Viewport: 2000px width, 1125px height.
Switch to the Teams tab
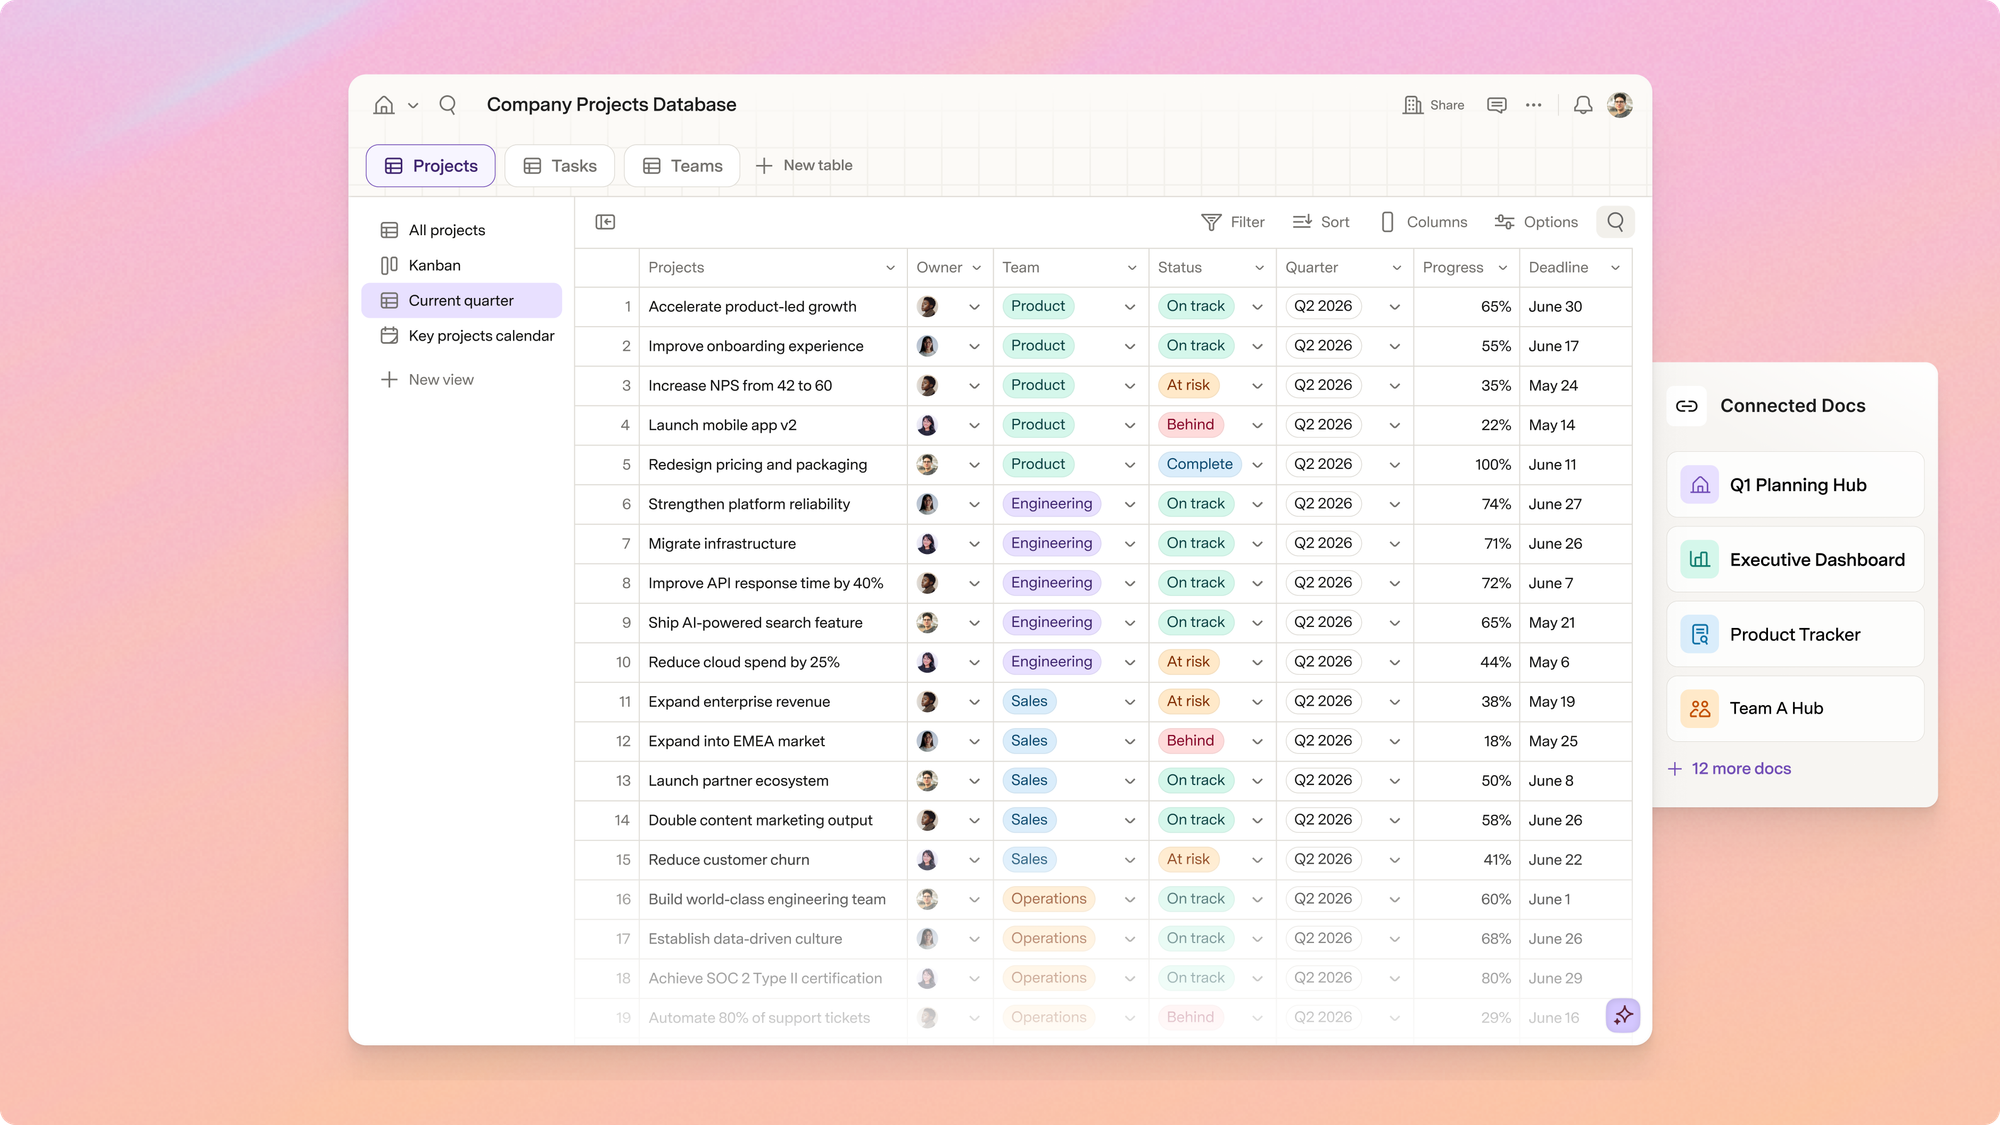tap(682, 166)
